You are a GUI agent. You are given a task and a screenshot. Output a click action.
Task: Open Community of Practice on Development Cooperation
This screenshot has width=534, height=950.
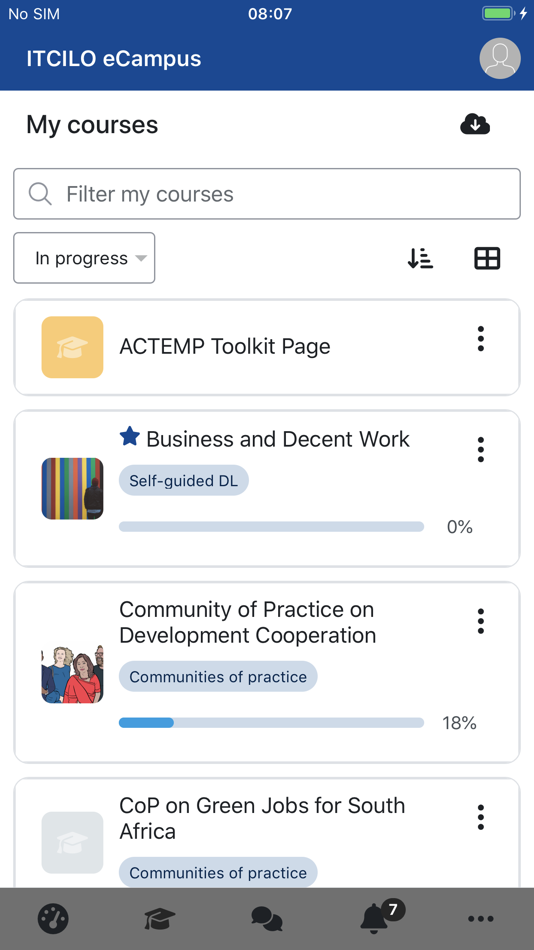[247, 622]
